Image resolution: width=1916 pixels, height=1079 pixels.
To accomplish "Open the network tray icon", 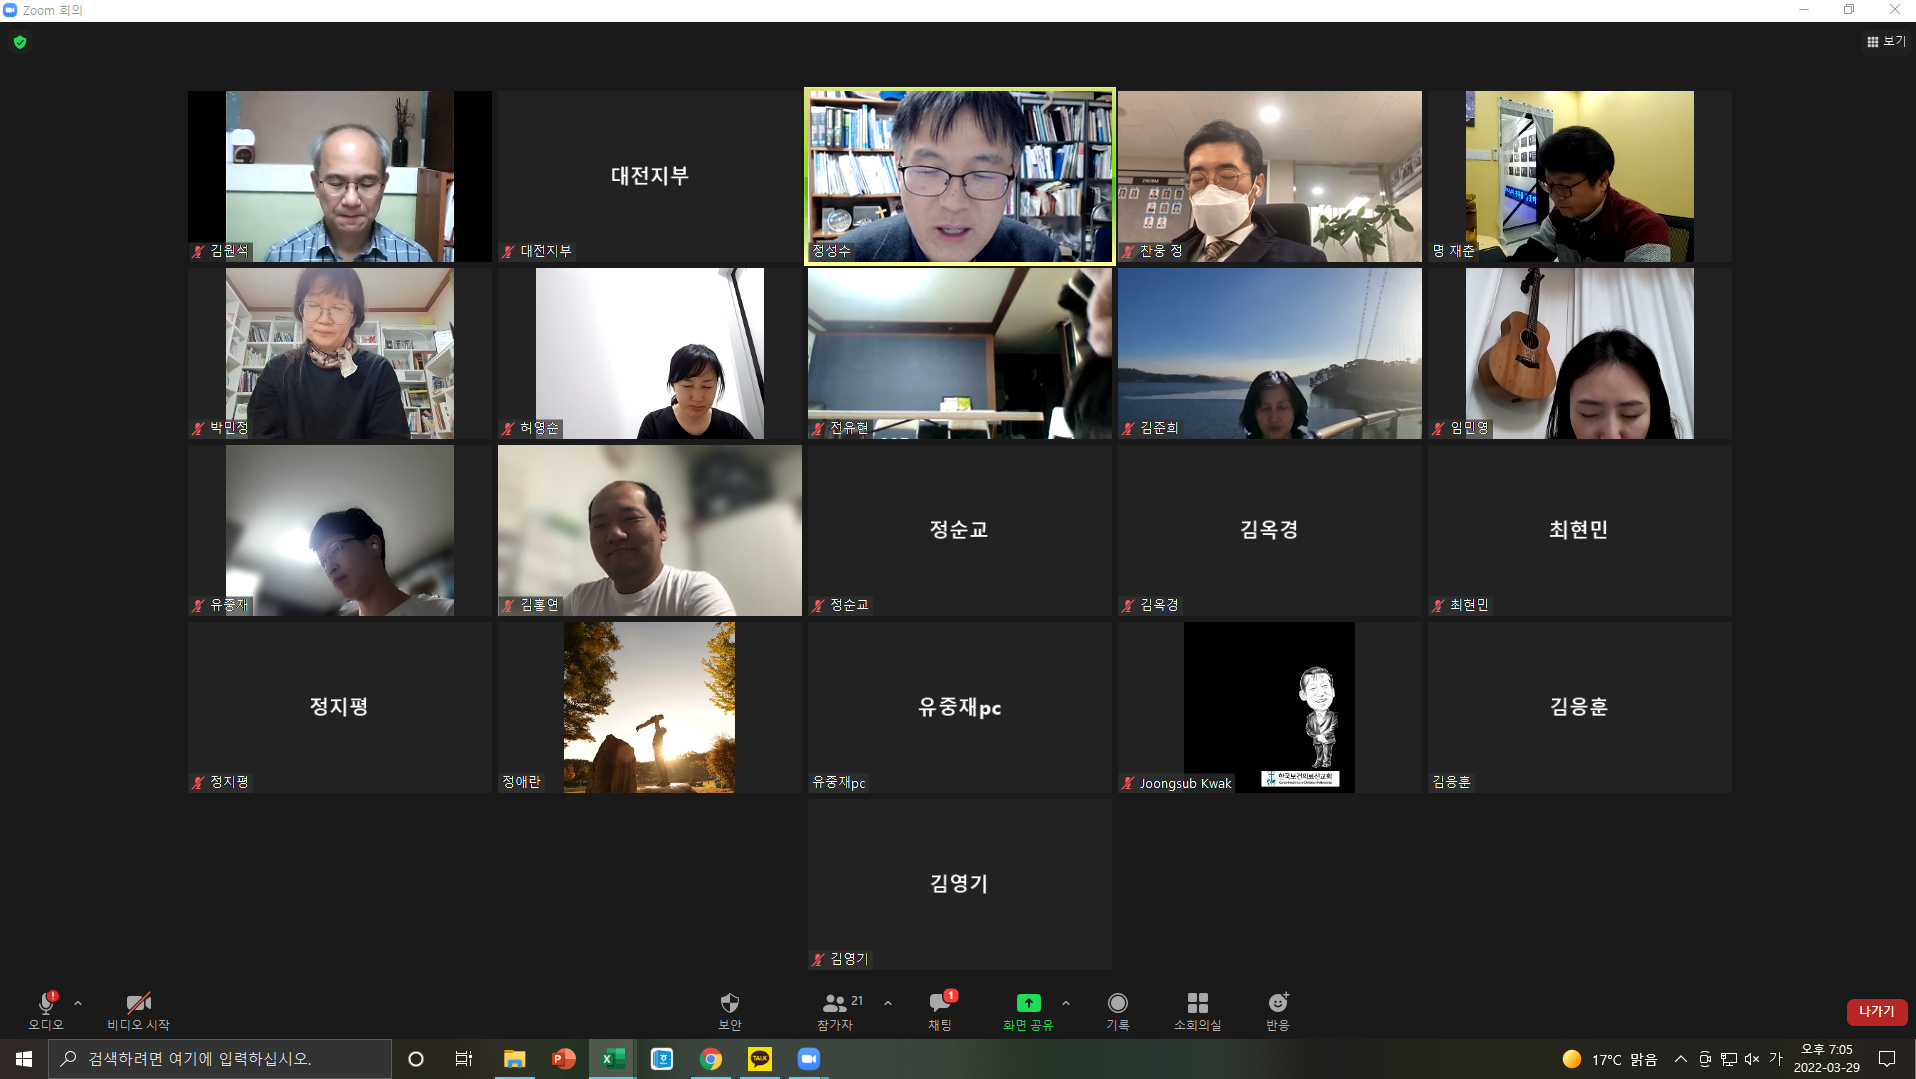I will tap(1729, 1059).
